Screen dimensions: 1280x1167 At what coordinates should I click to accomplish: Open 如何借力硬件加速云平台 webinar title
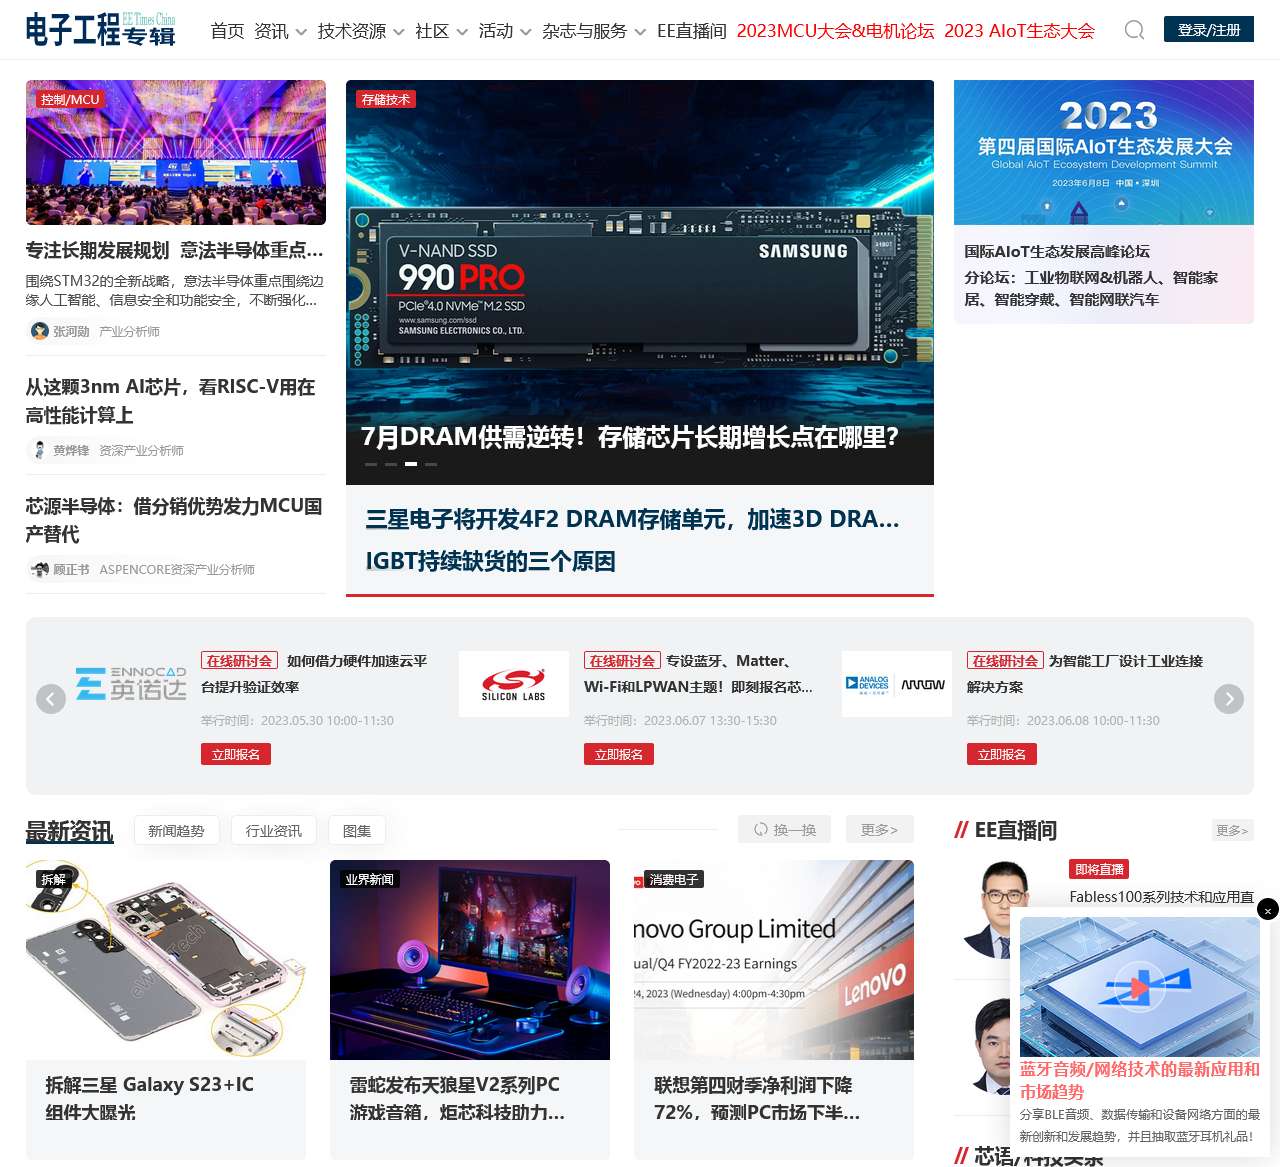click(315, 674)
